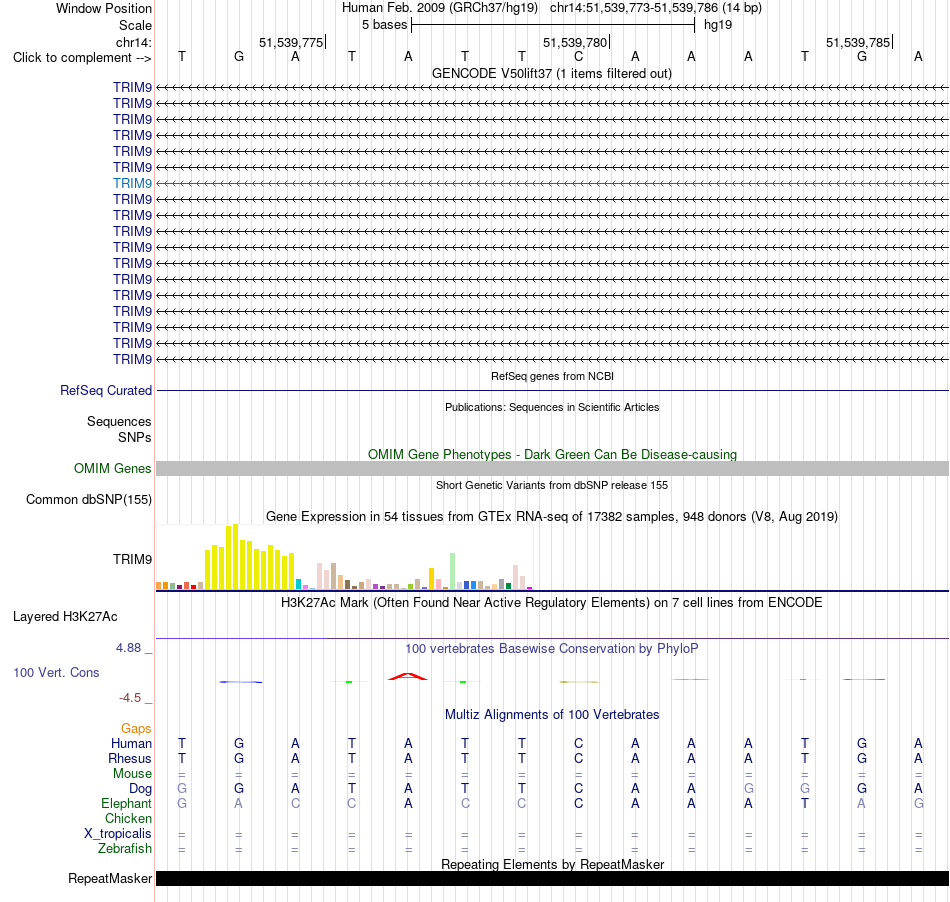Viewport: 950px width, 902px height.
Task: Click the Dog alignment row label
Action: [x=140, y=789]
